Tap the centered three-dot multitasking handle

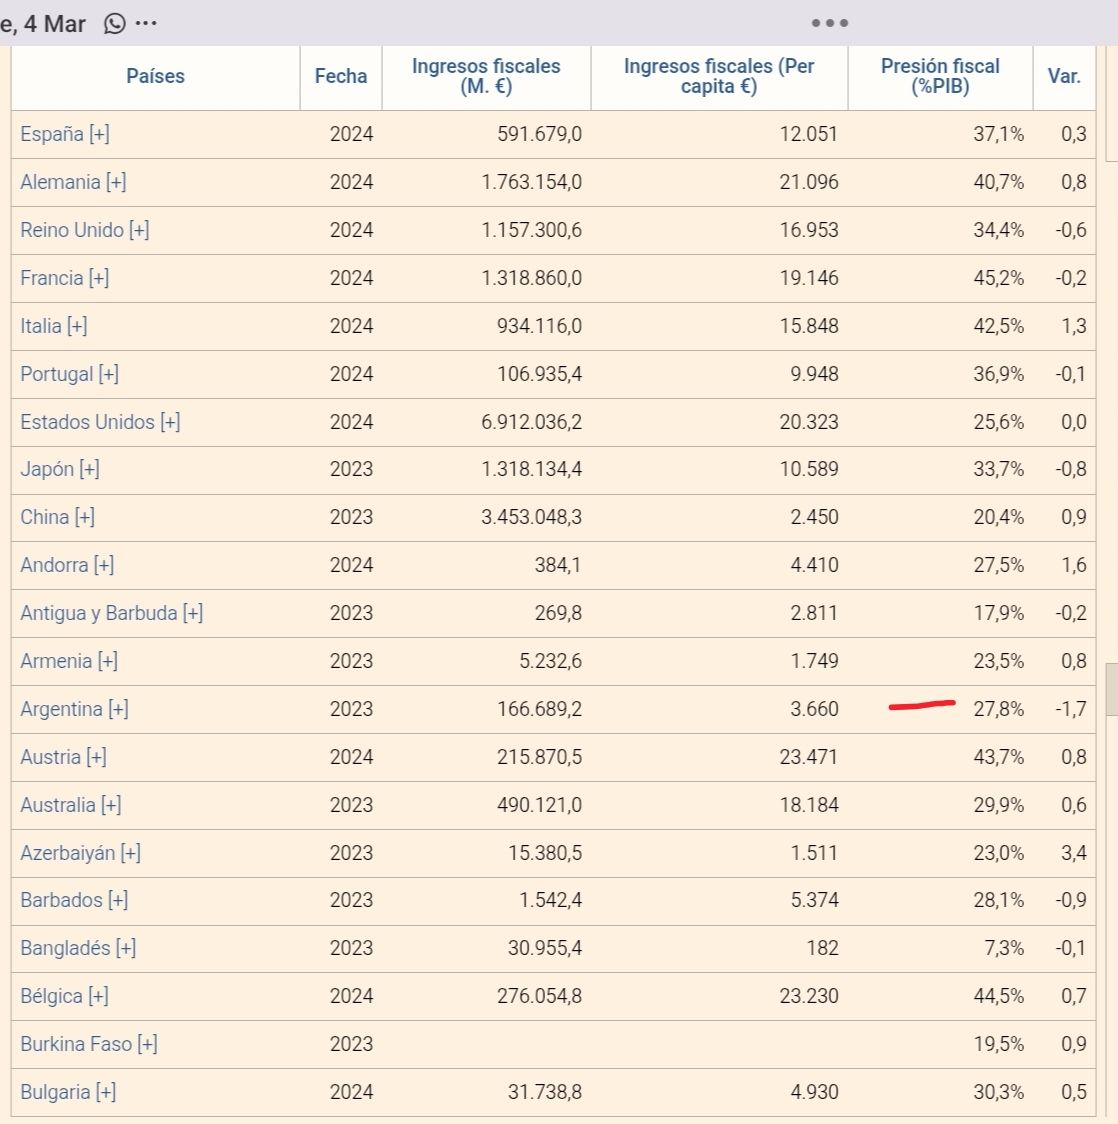coord(830,23)
